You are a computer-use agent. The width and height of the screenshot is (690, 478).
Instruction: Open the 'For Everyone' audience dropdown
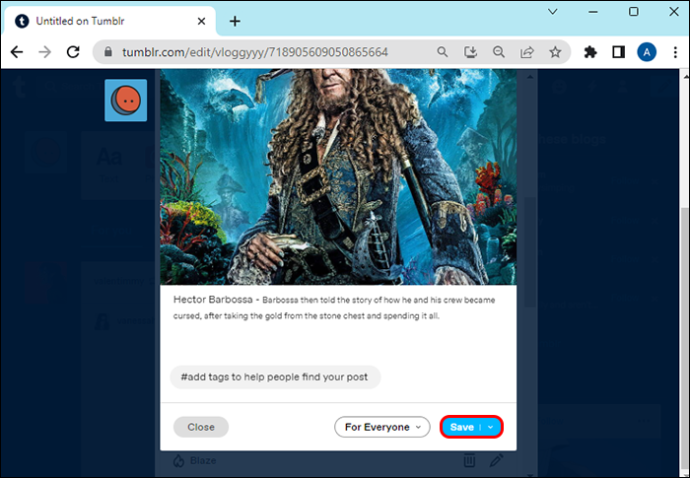click(x=382, y=427)
